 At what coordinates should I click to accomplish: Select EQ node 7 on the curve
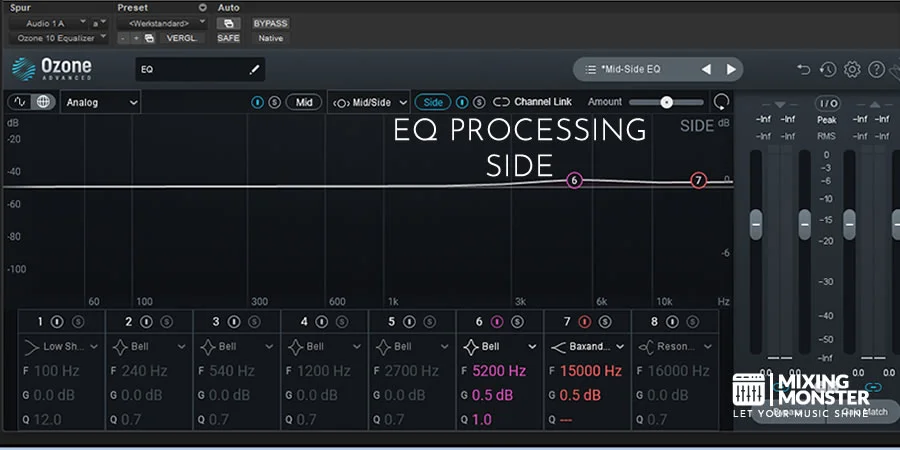tap(698, 181)
